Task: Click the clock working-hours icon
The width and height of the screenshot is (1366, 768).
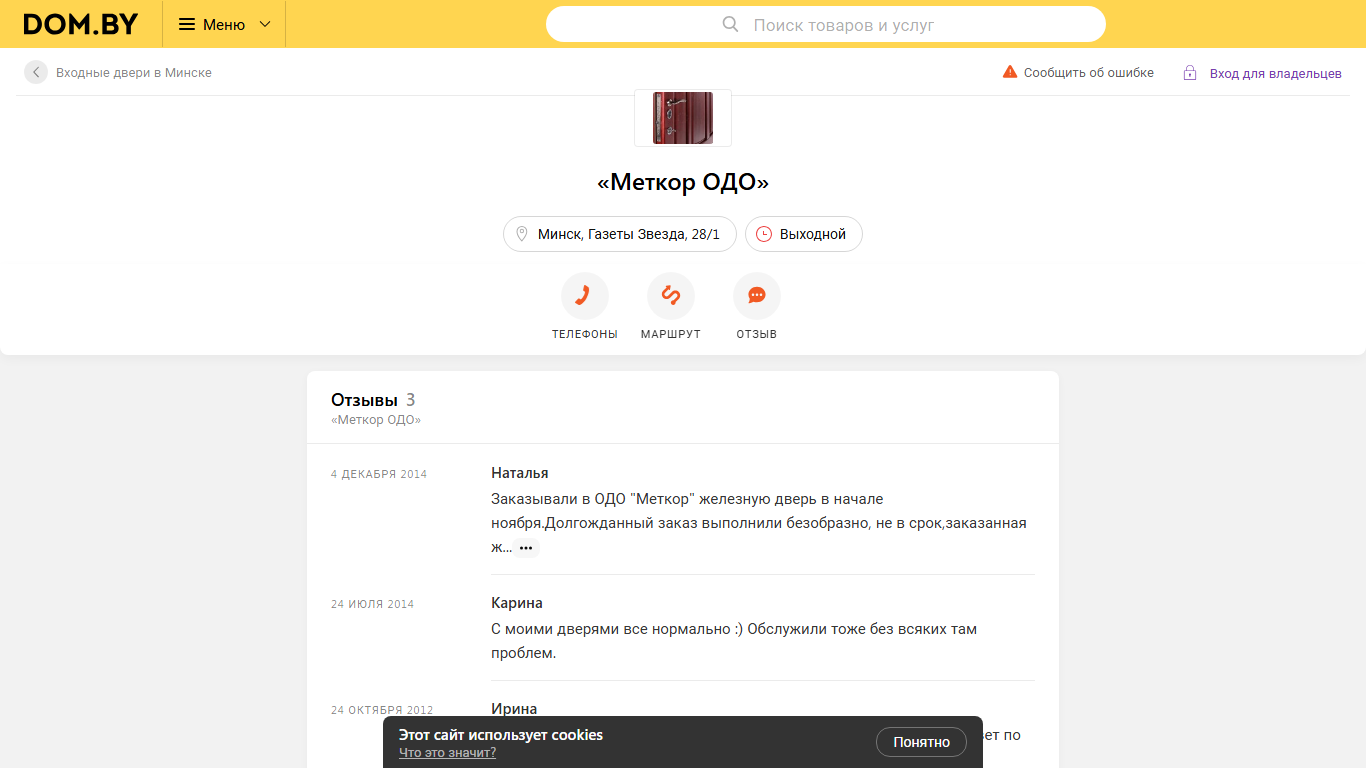Action: 764,234
